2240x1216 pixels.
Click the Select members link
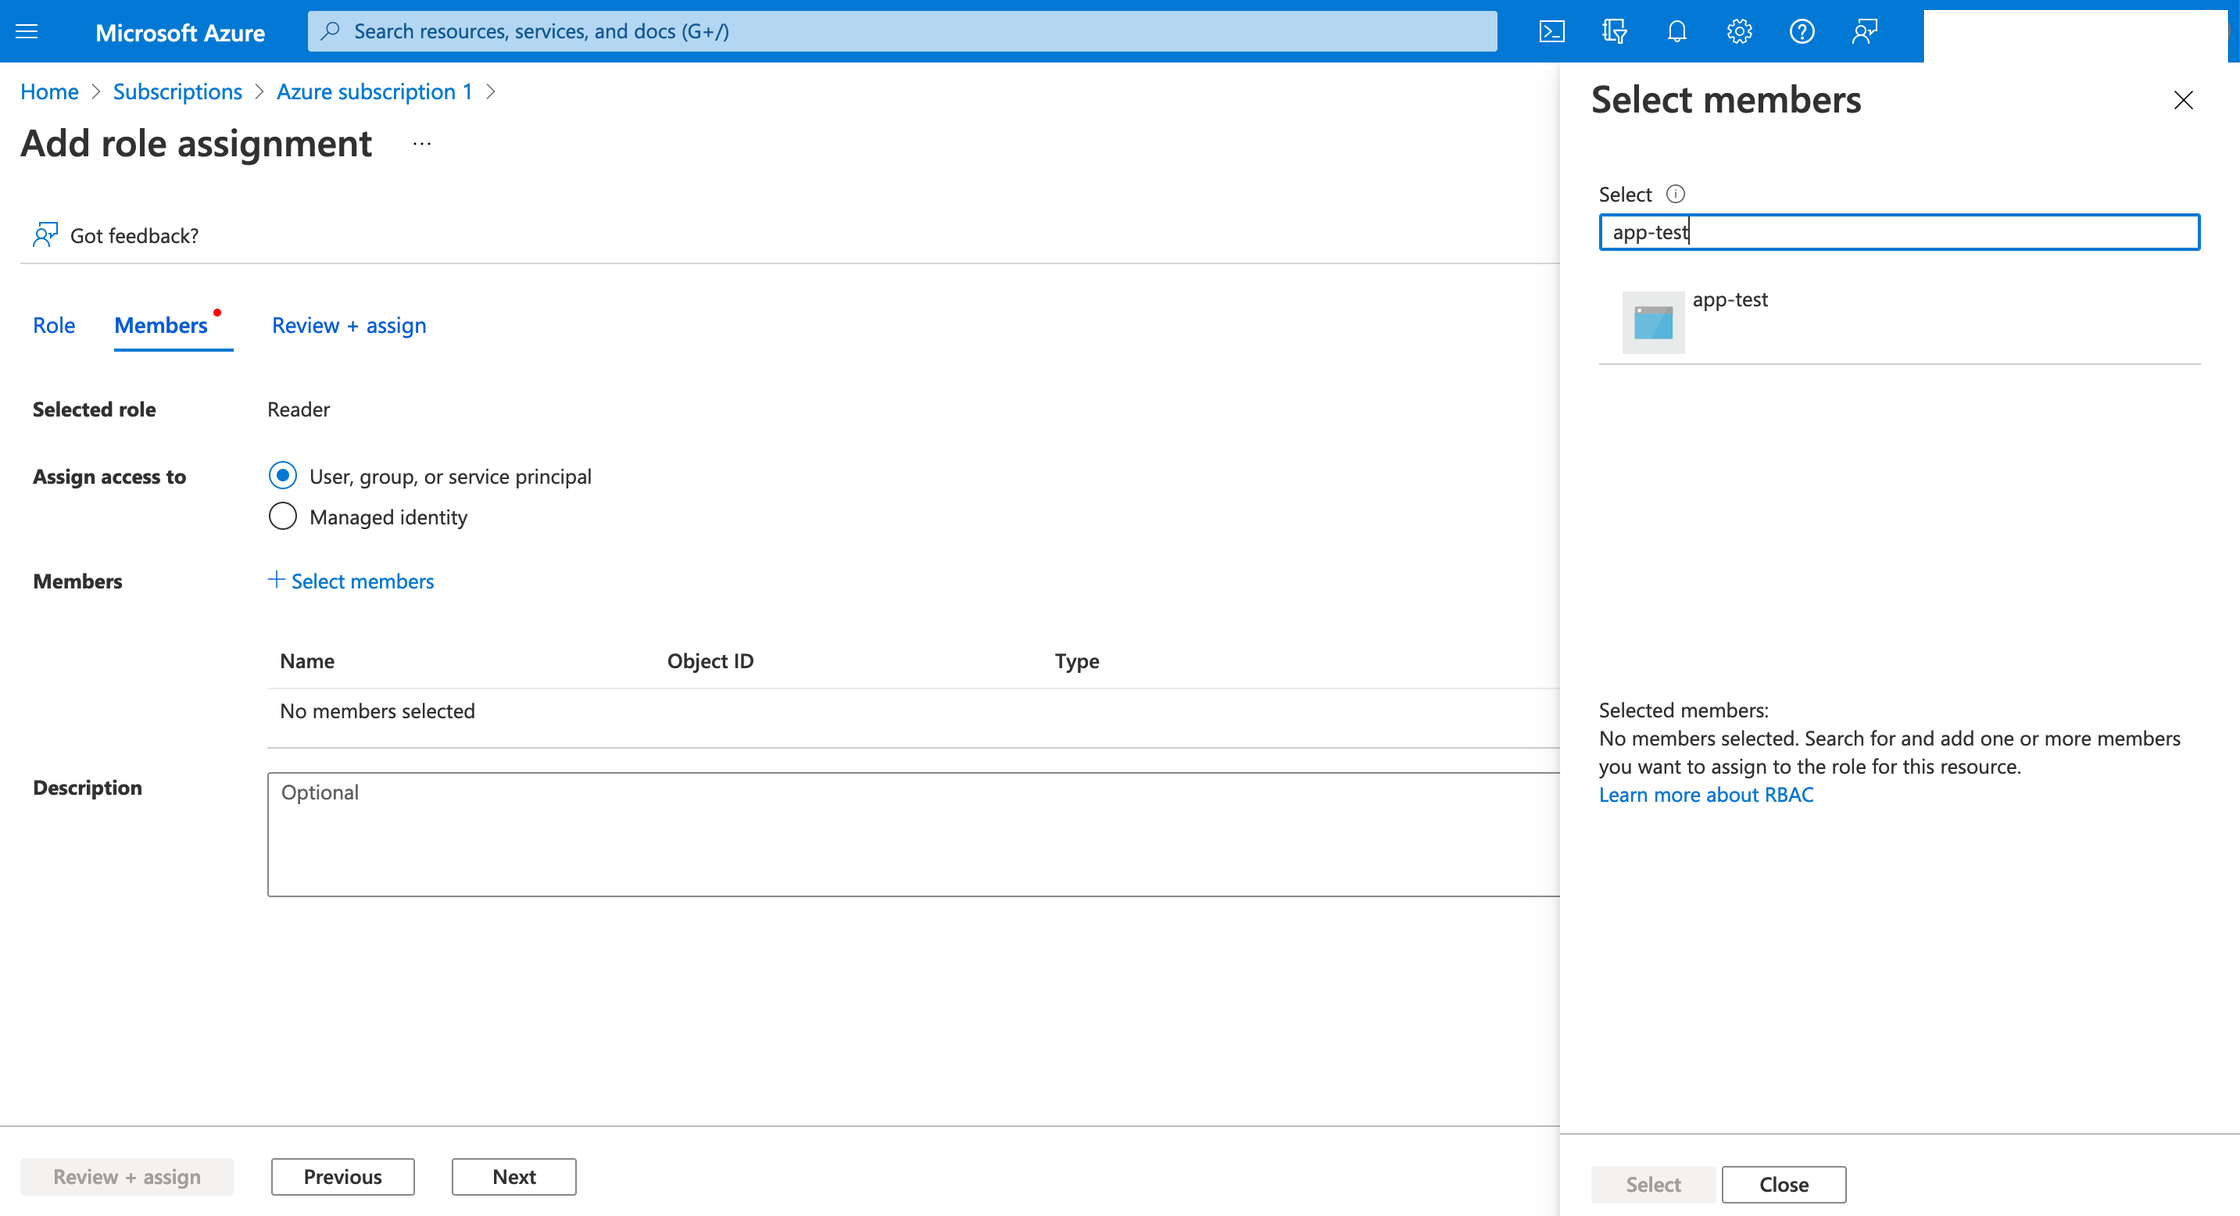pyautogui.click(x=362, y=581)
